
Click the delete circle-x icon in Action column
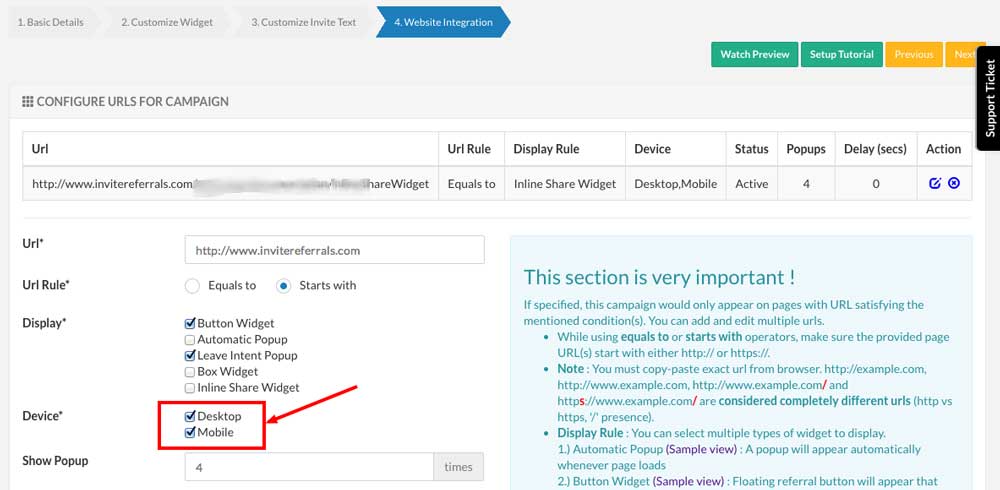(954, 183)
